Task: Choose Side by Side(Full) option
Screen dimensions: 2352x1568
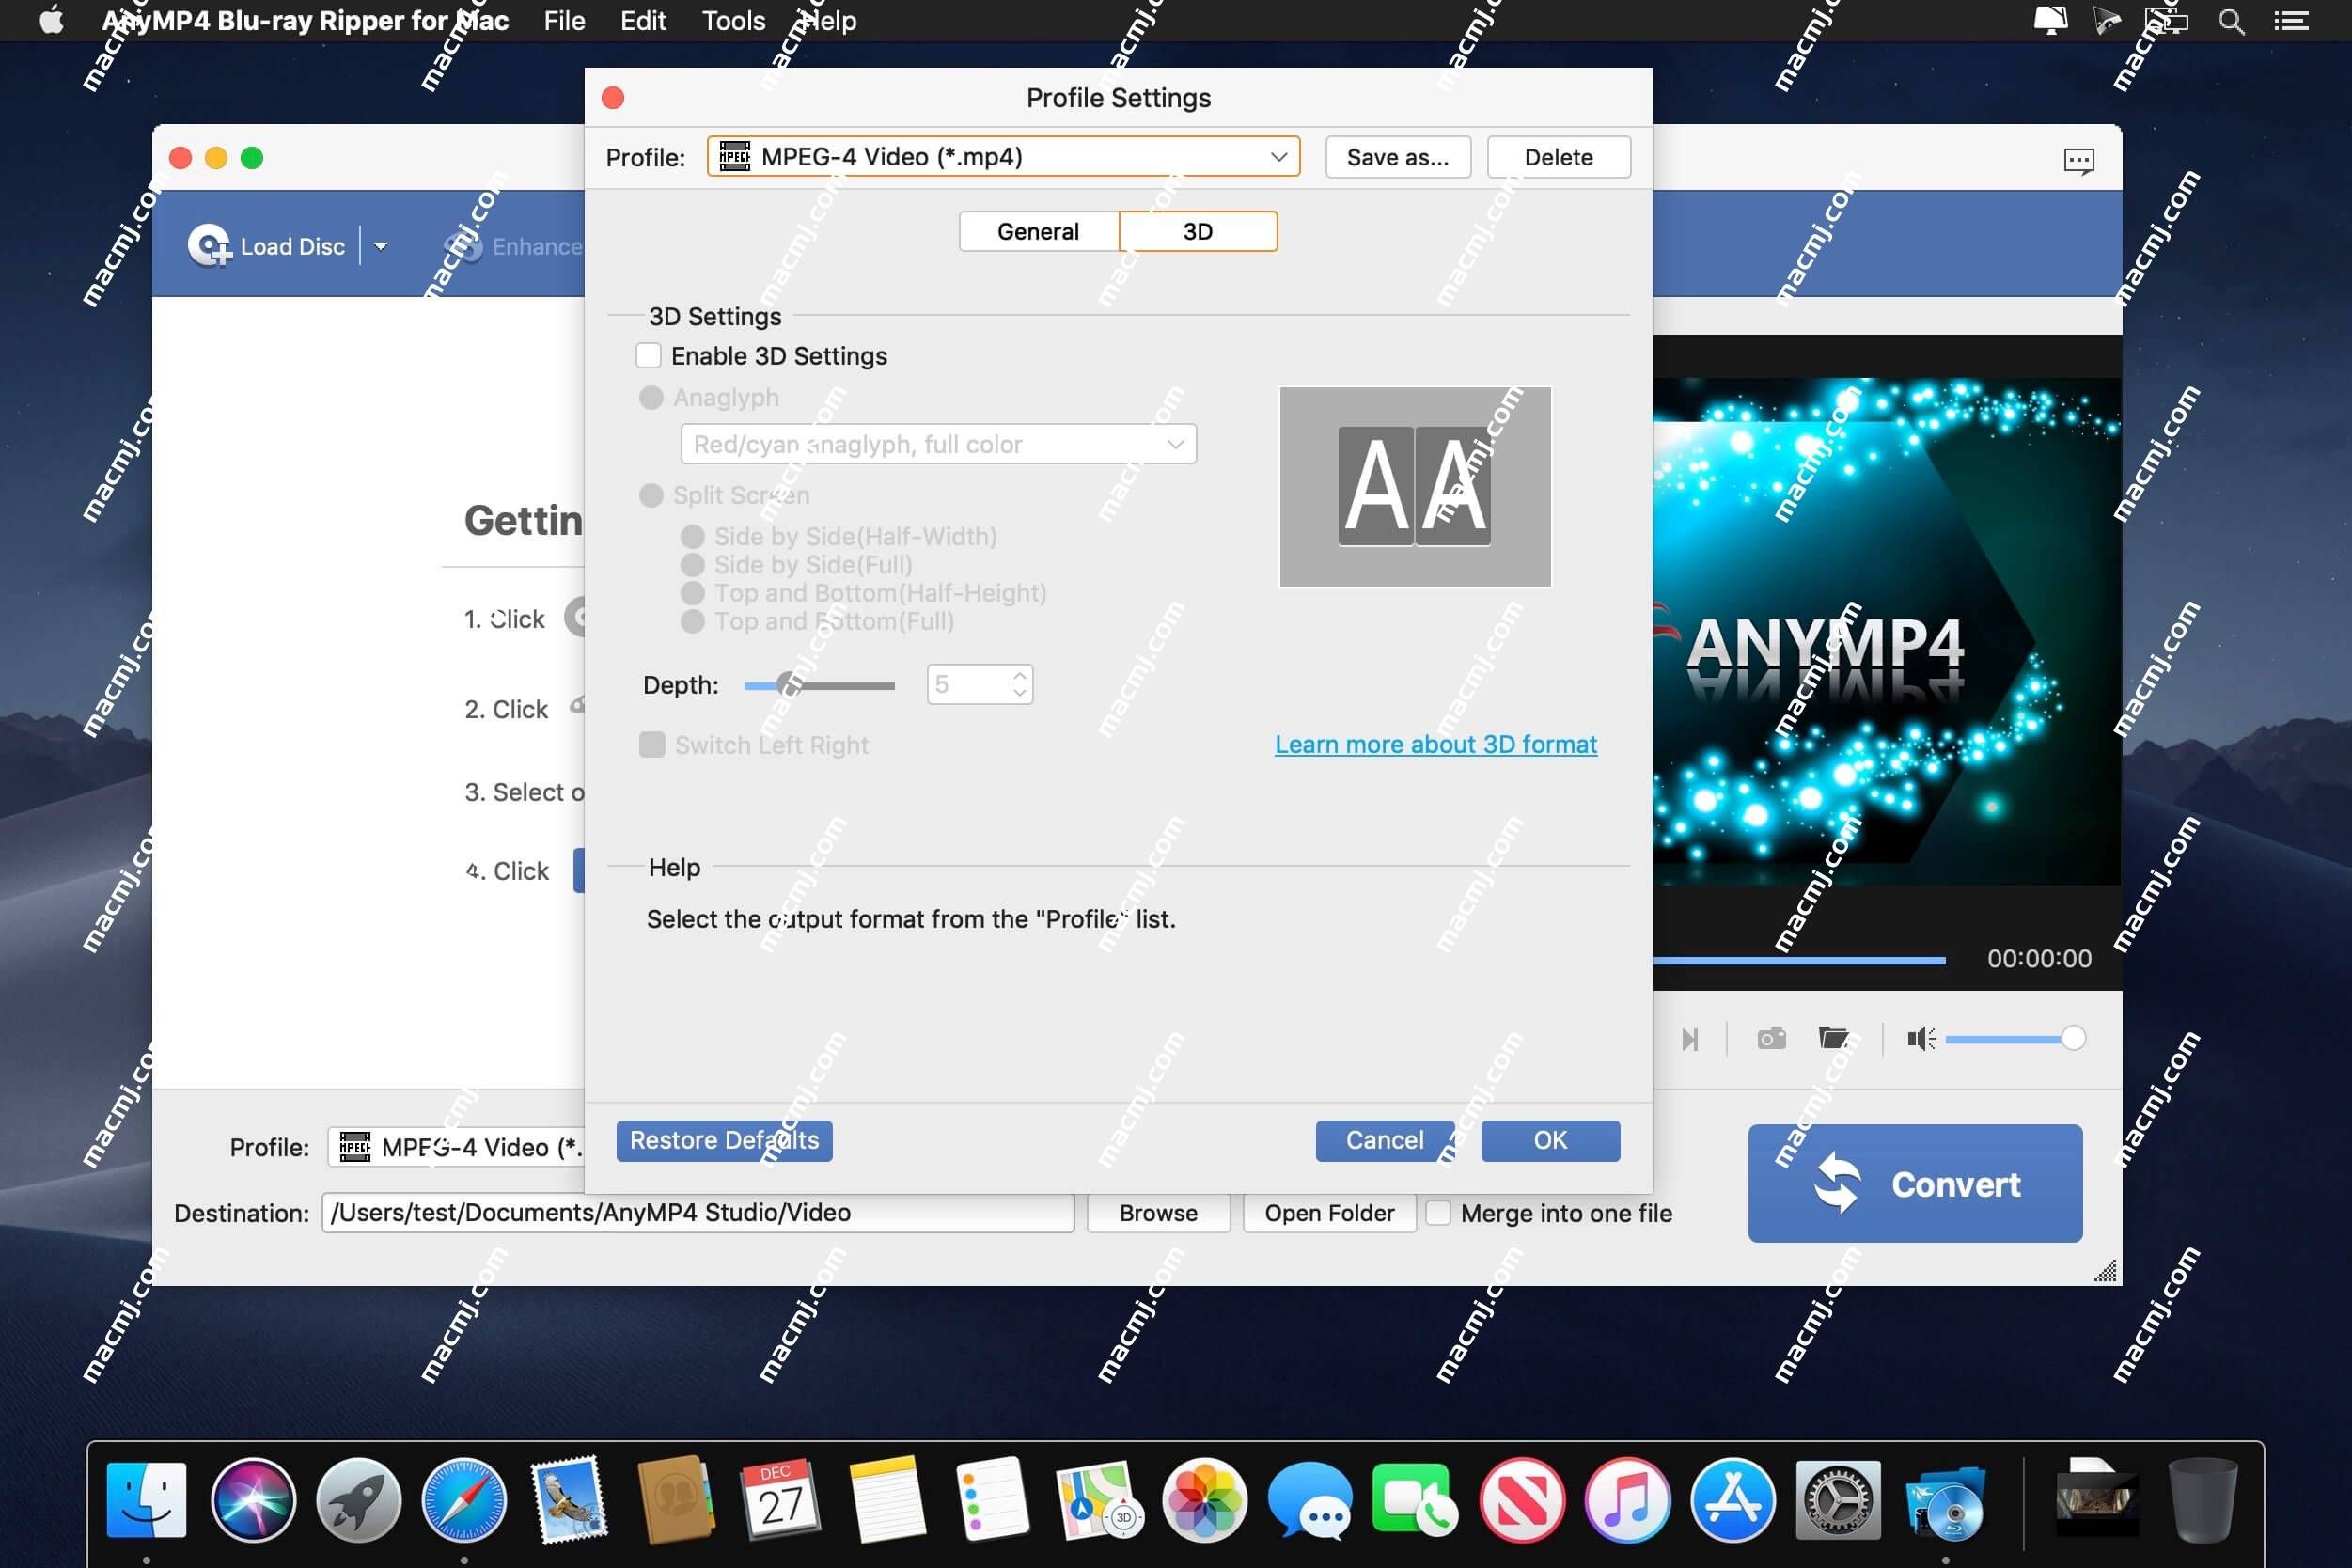Action: 692,565
